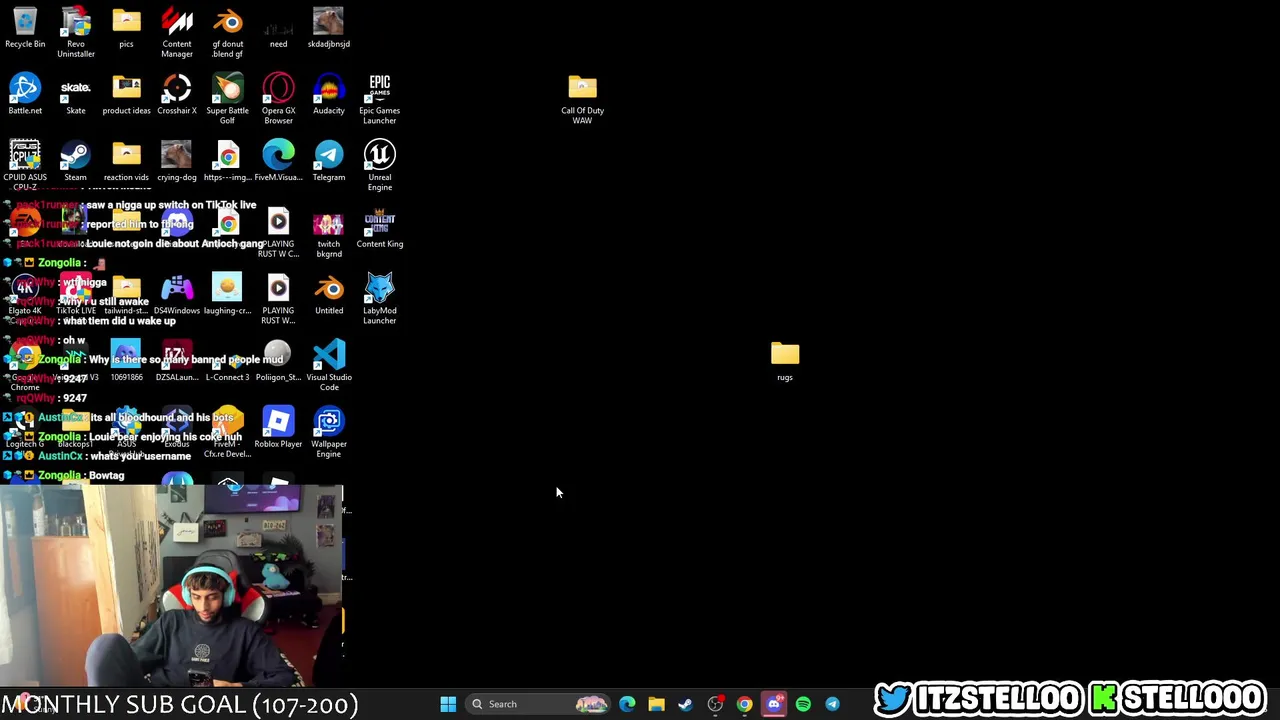1280x720 pixels.
Task: Select the product ideas folder
Action: click(126, 94)
